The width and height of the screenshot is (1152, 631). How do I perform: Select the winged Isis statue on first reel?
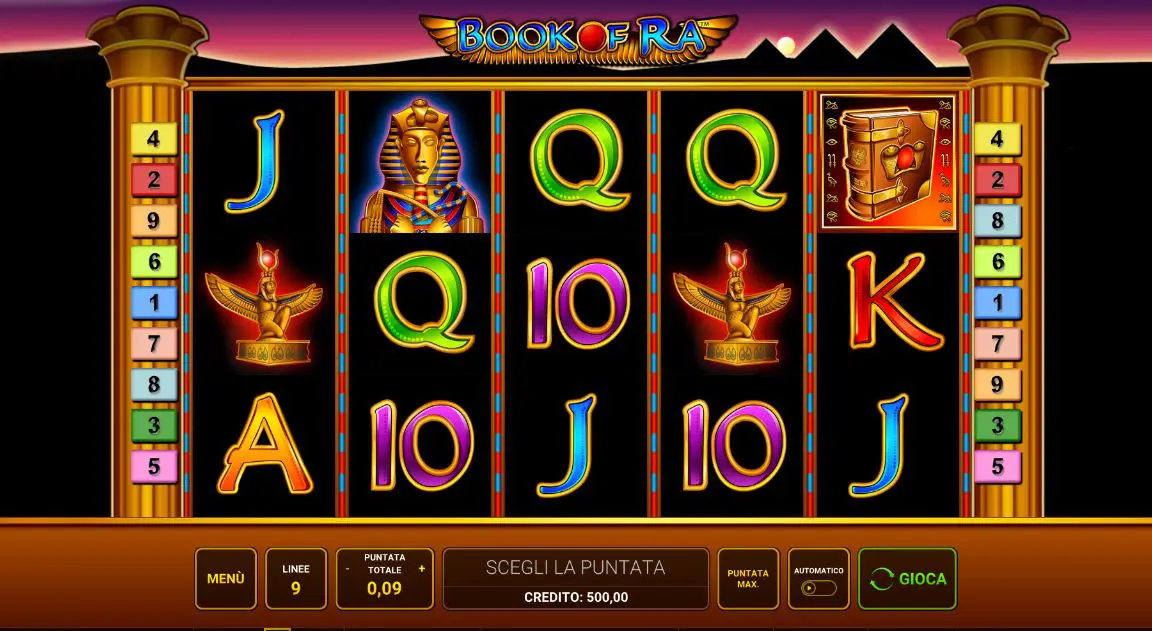(x=264, y=304)
